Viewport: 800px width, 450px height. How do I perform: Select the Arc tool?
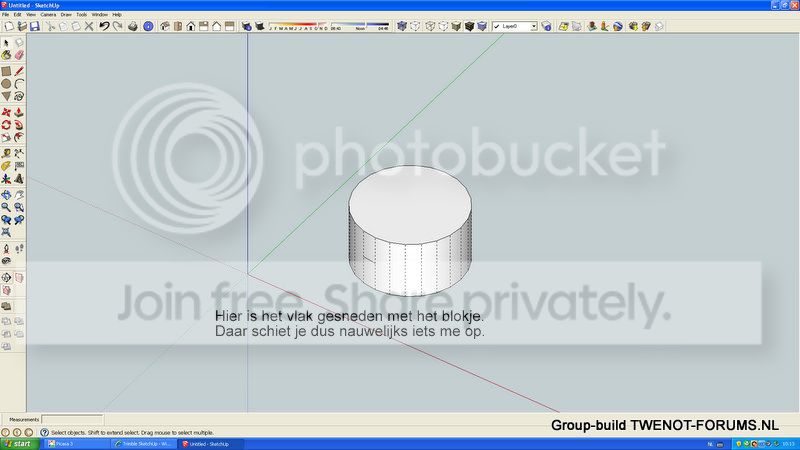(x=19, y=84)
